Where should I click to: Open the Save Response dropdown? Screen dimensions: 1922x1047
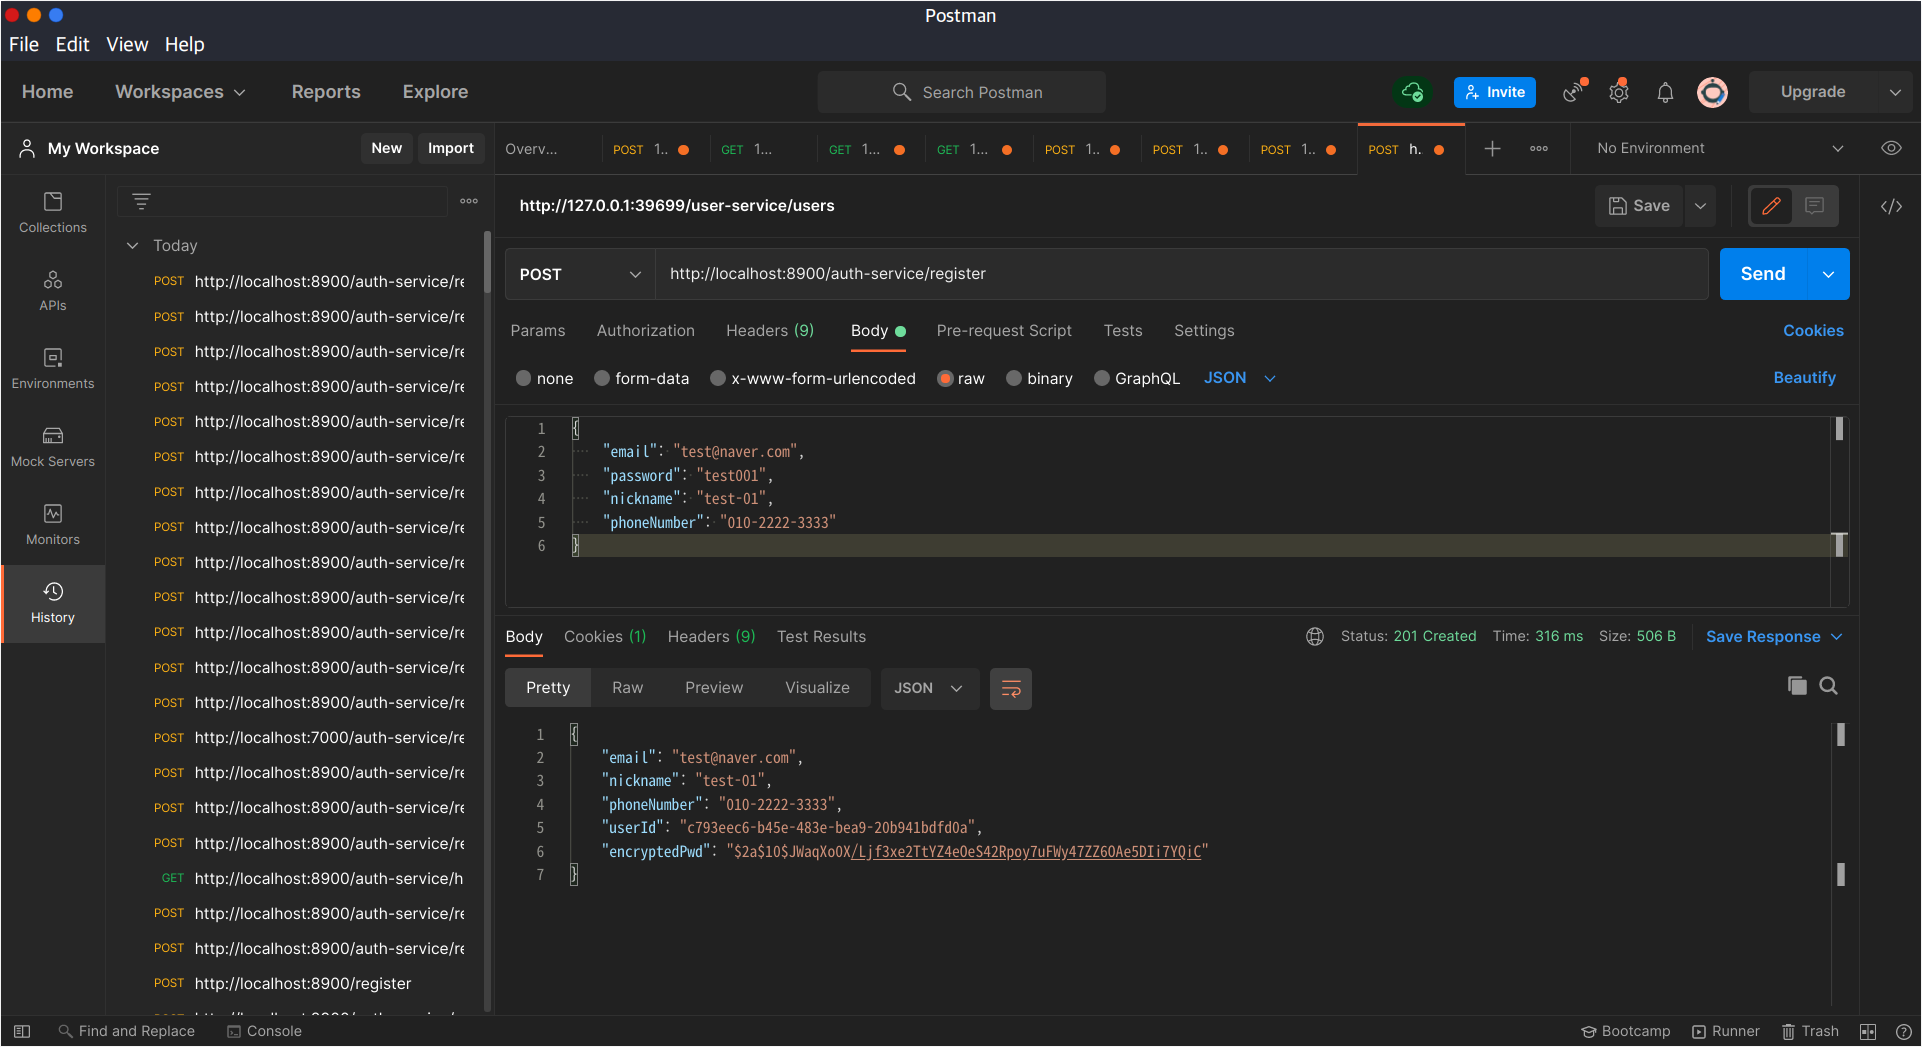(x=1774, y=637)
